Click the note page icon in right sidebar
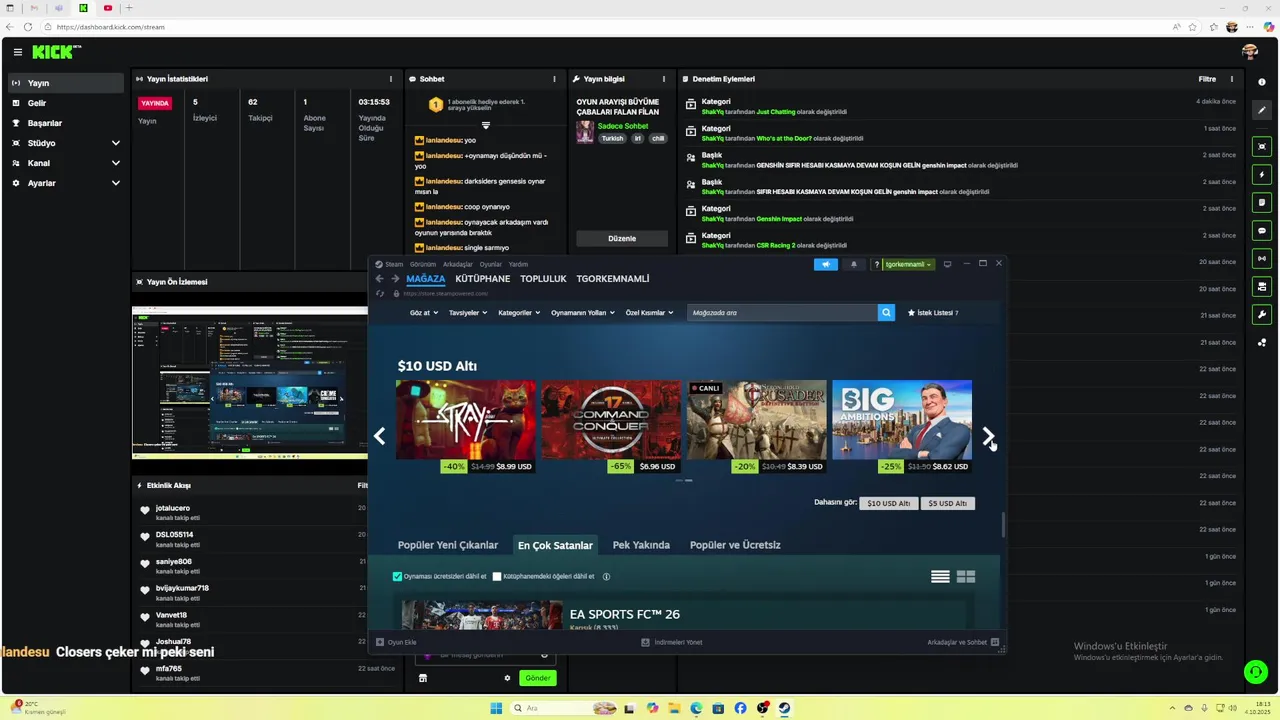 [1262, 202]
